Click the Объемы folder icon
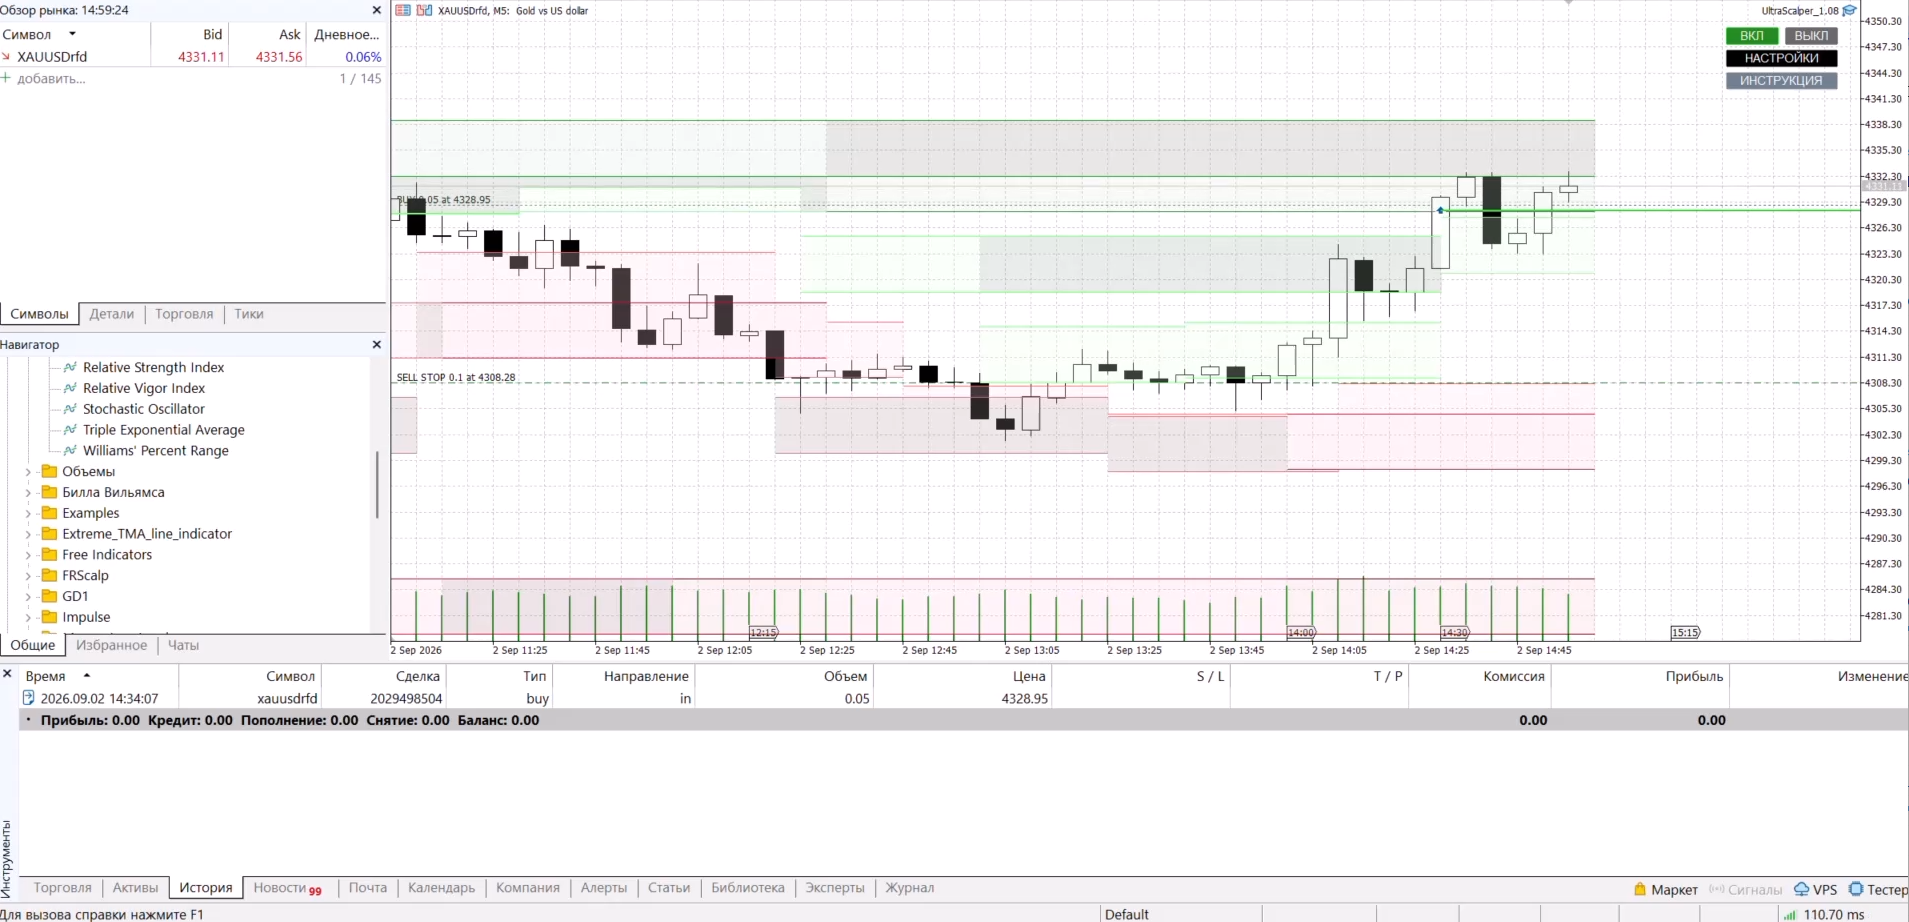 pyautogui.click(x=49, y=471)
